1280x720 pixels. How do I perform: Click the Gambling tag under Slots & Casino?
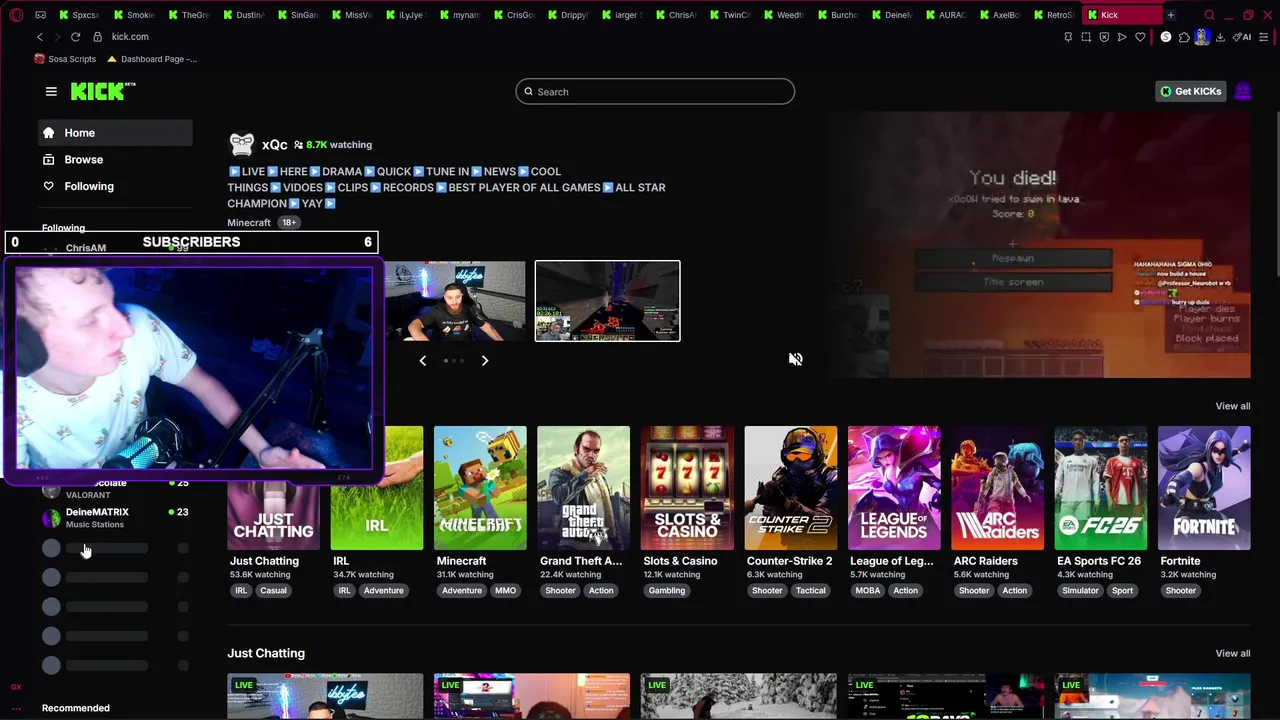pos(667,591)
